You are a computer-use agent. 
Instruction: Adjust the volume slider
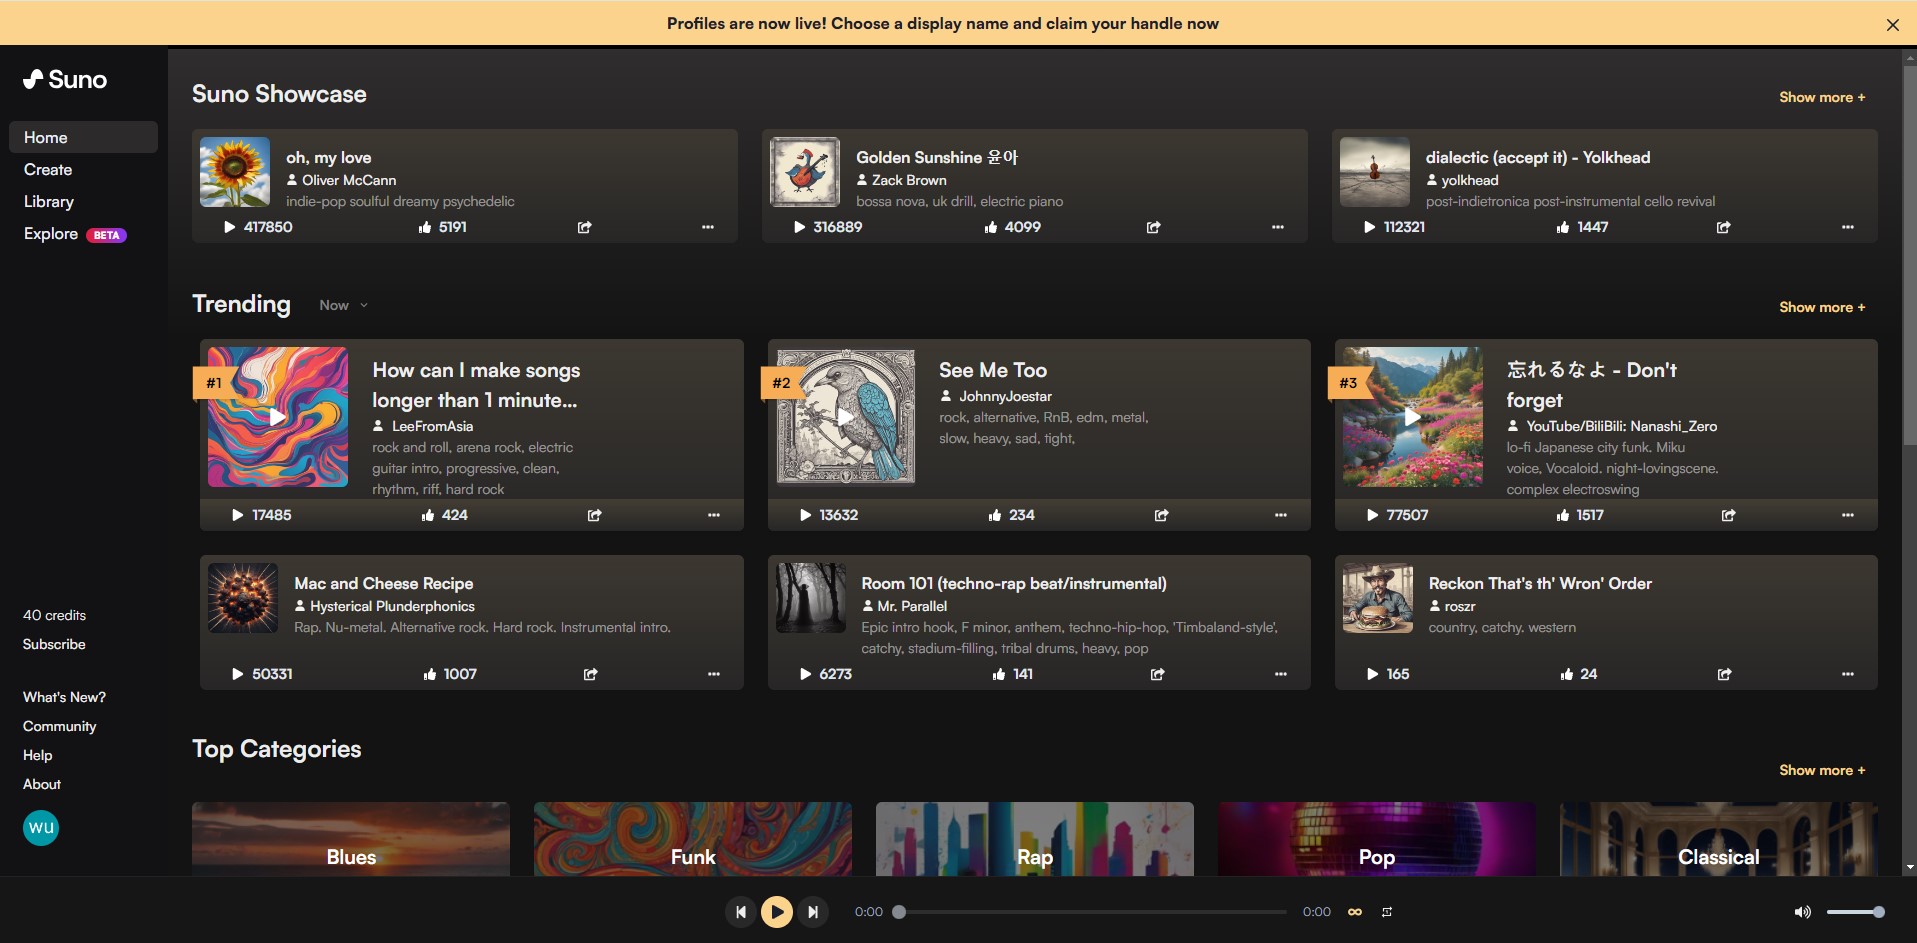[x=1855, y=912]
